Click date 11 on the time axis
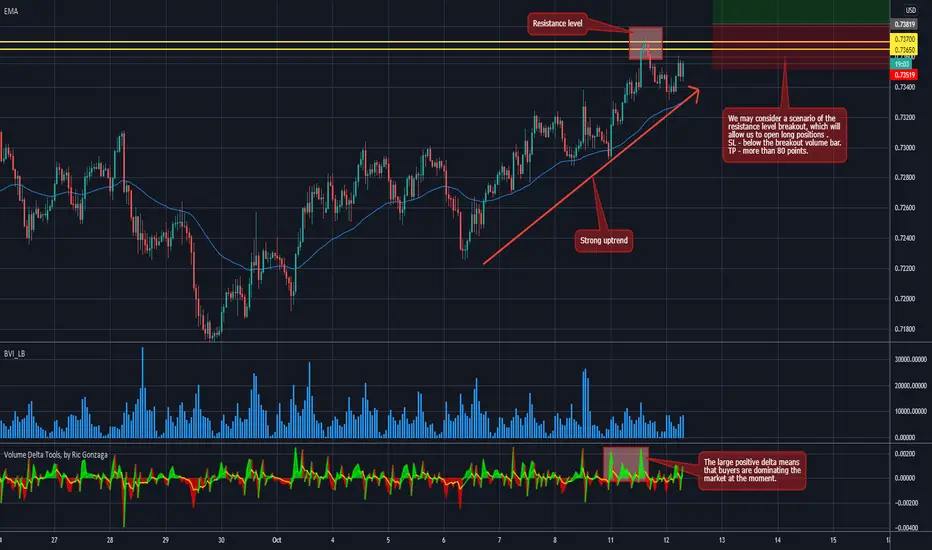Image resolution: width=932 pixels, height=550 pixels. (x=610, y=540)
